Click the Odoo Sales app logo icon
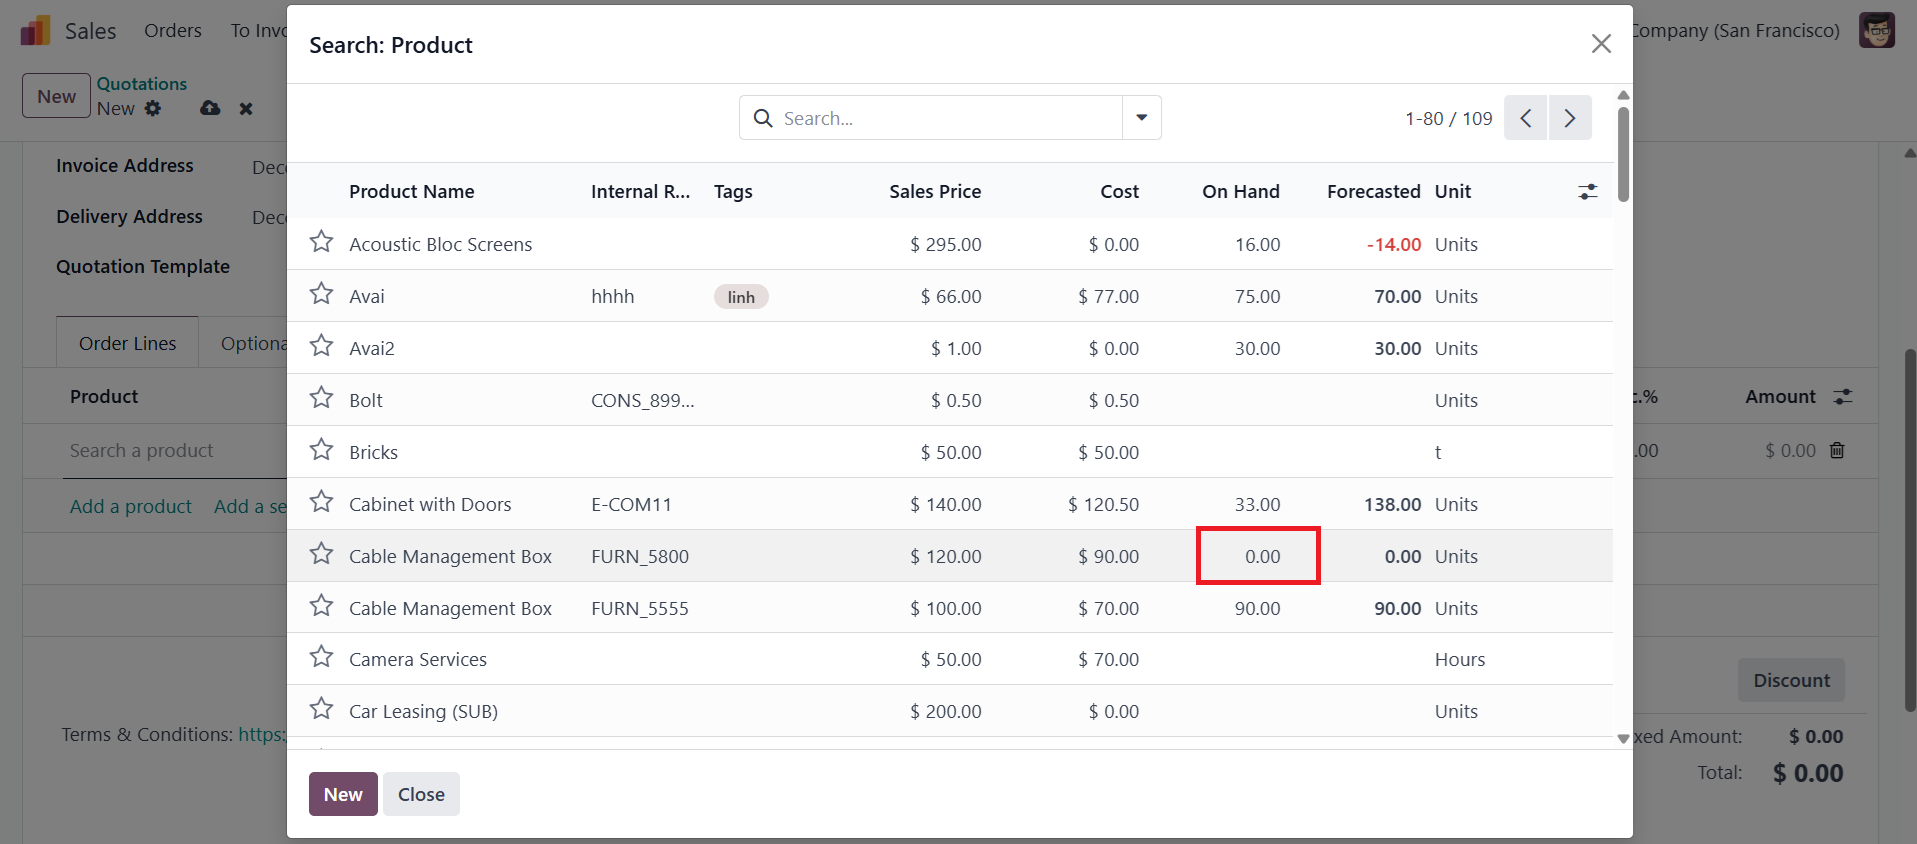1917x844 pixels. (x=35, y=31)
